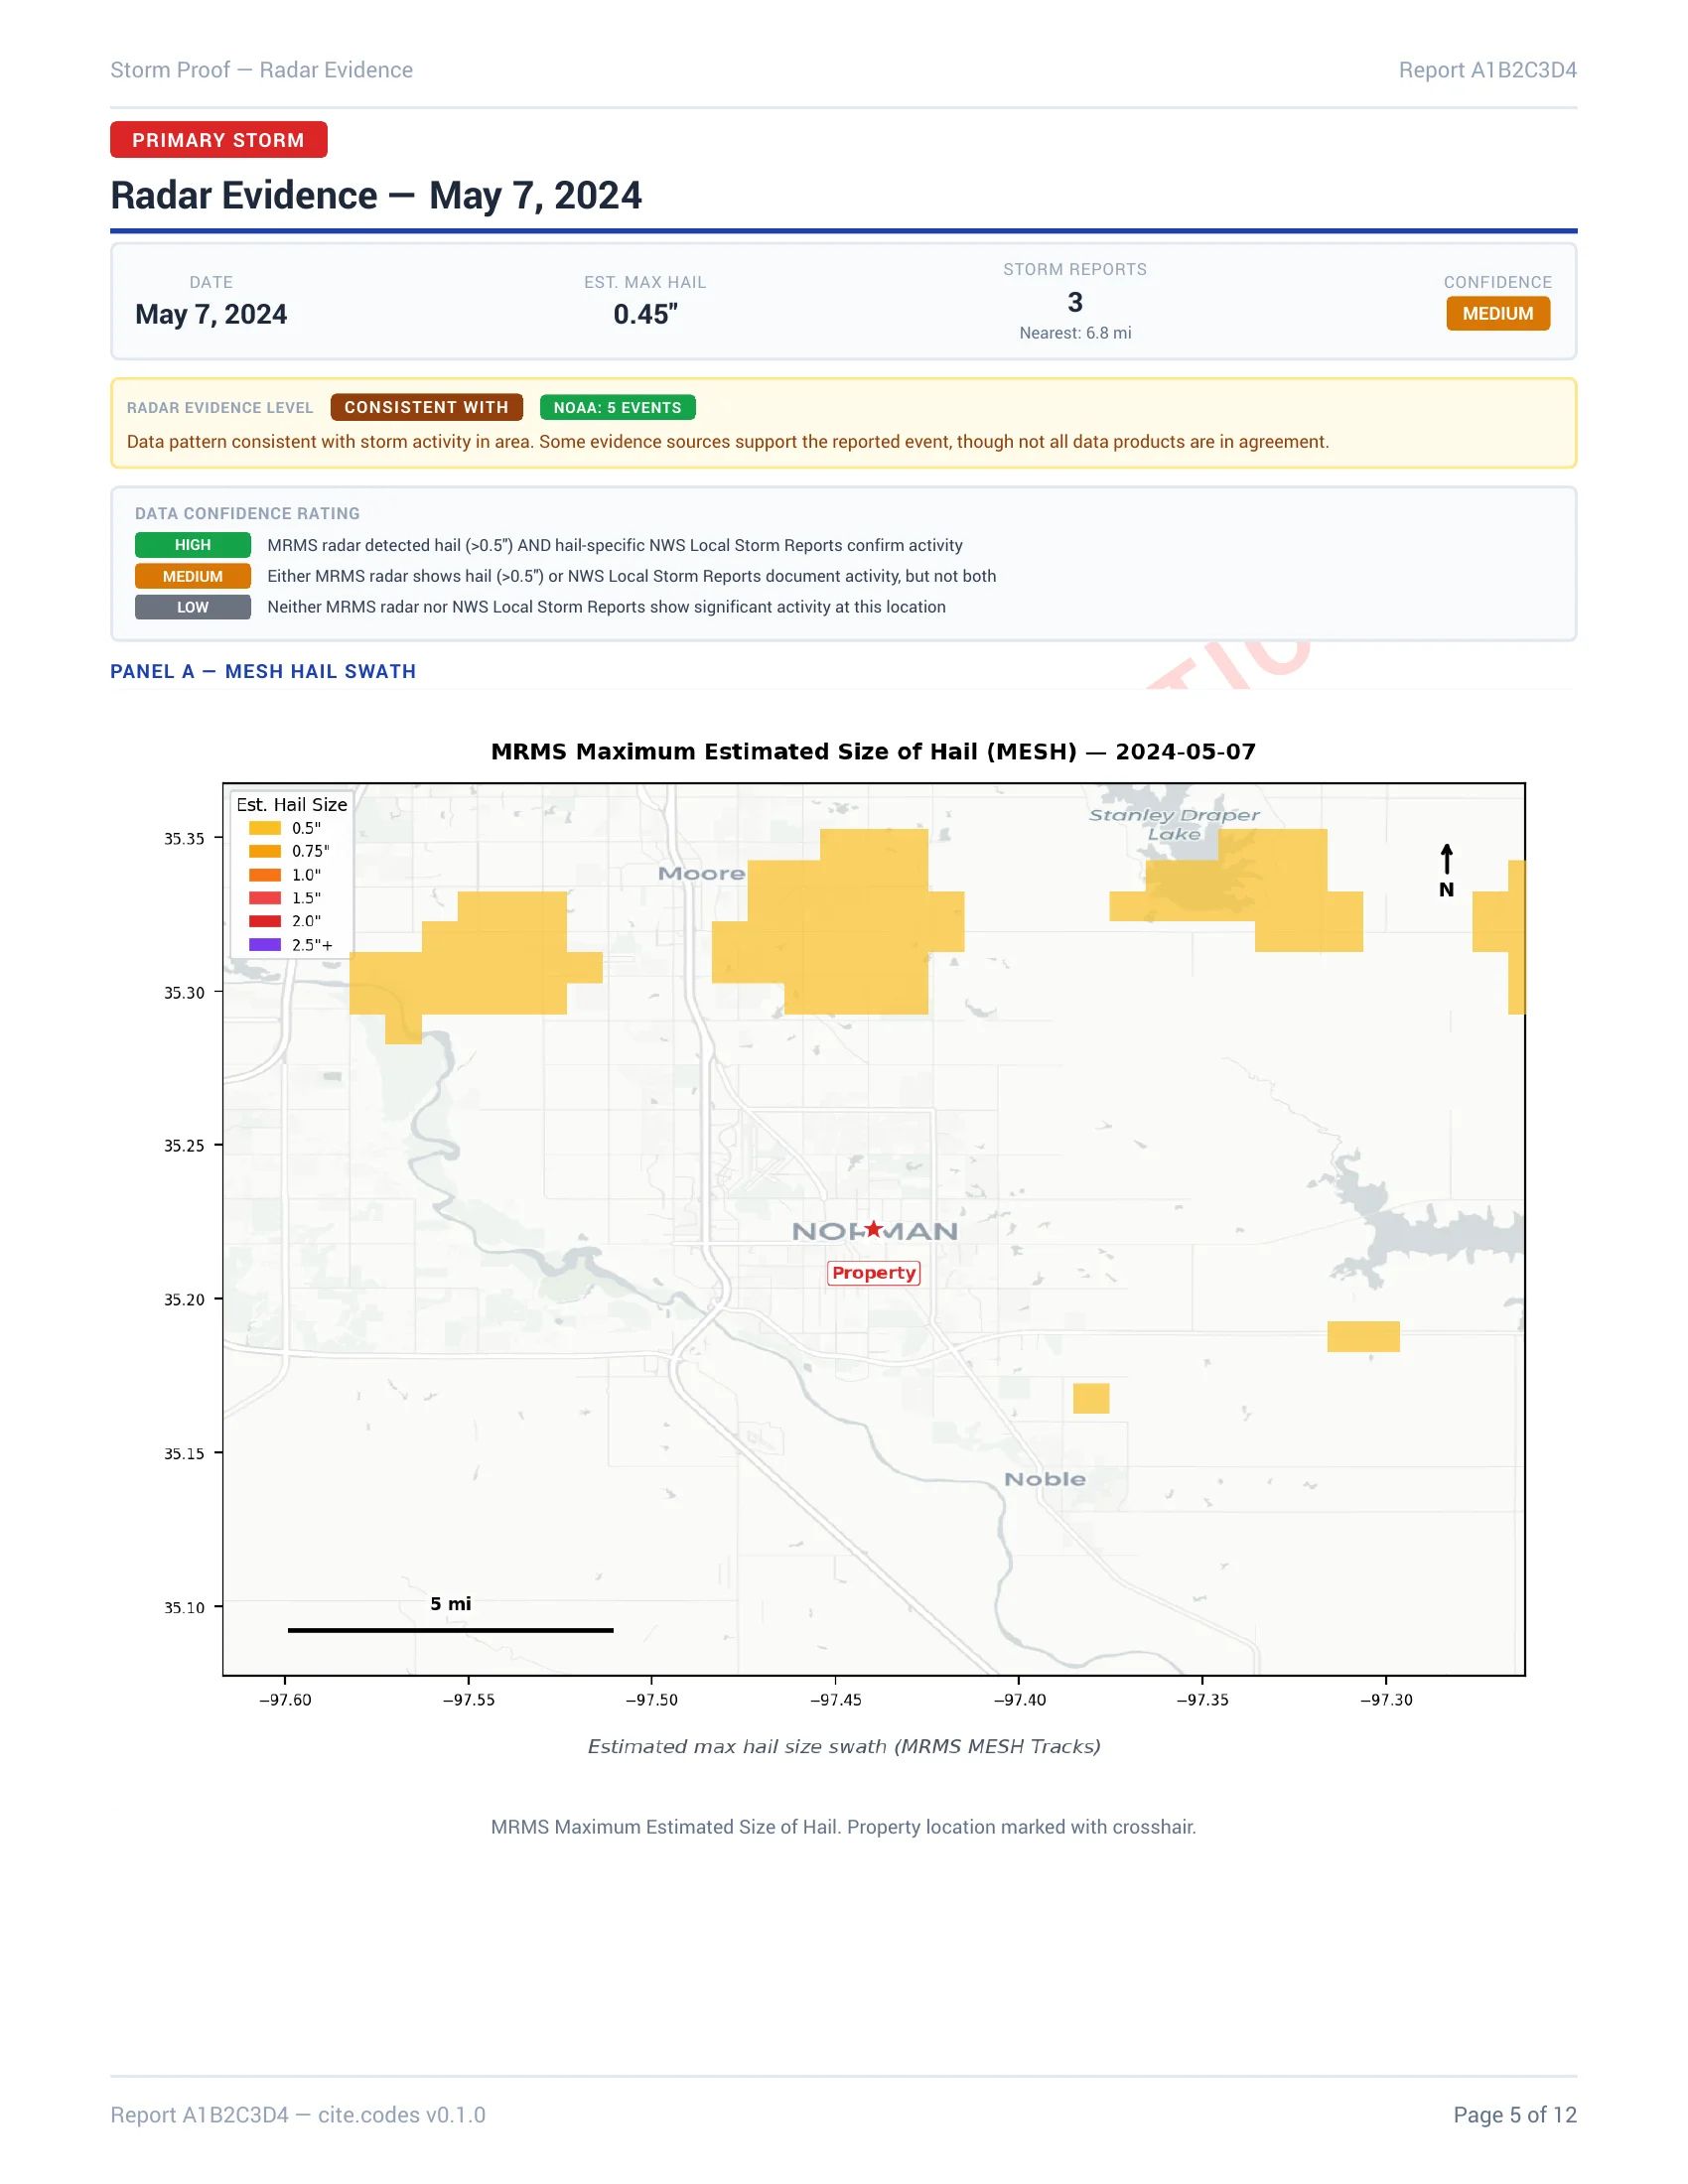This screenshot has height=2184, width=1688.
Task: Select the HIGH confidence rating badge
Action: pos(192,545)
